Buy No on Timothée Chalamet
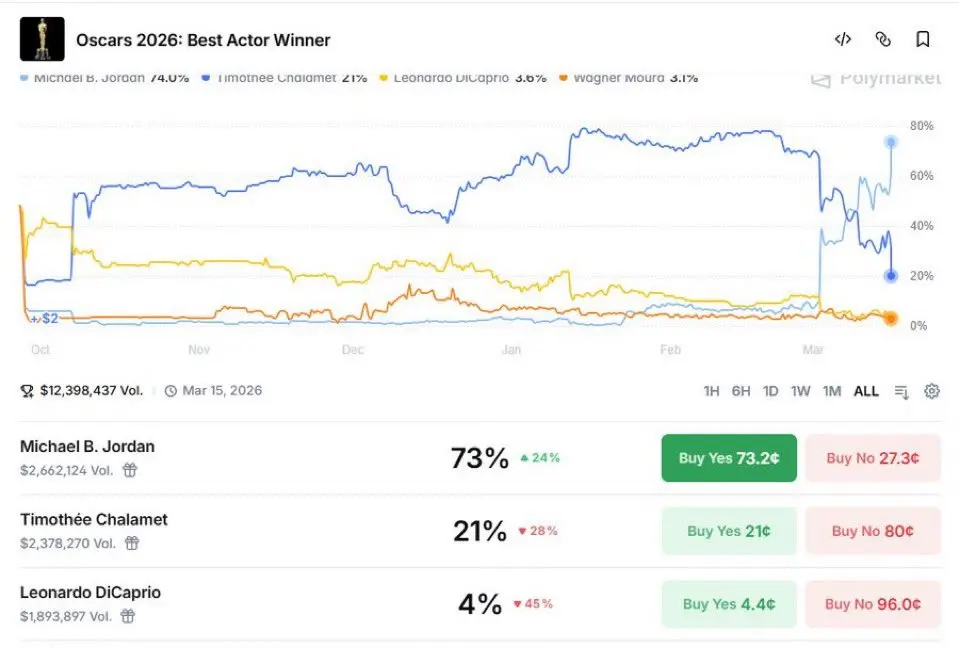The image size is (959, 648). click(872, 531)
